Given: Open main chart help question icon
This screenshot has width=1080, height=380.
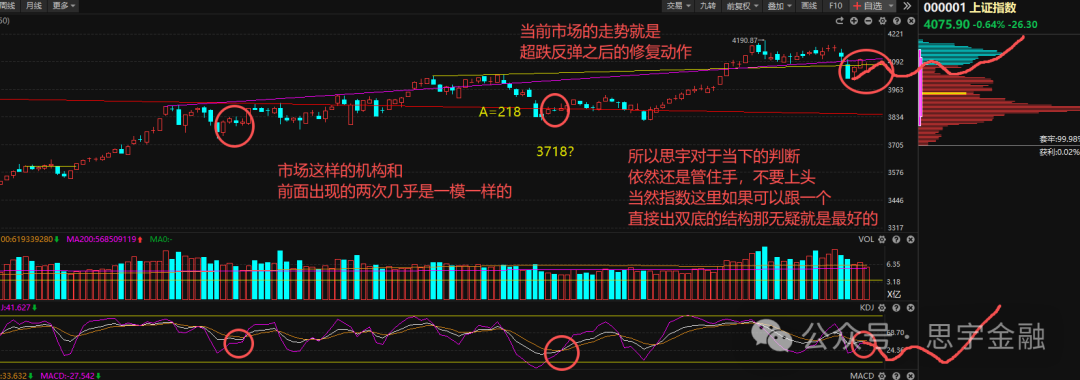Looking at the screenshot, I should tap(897, 21).
